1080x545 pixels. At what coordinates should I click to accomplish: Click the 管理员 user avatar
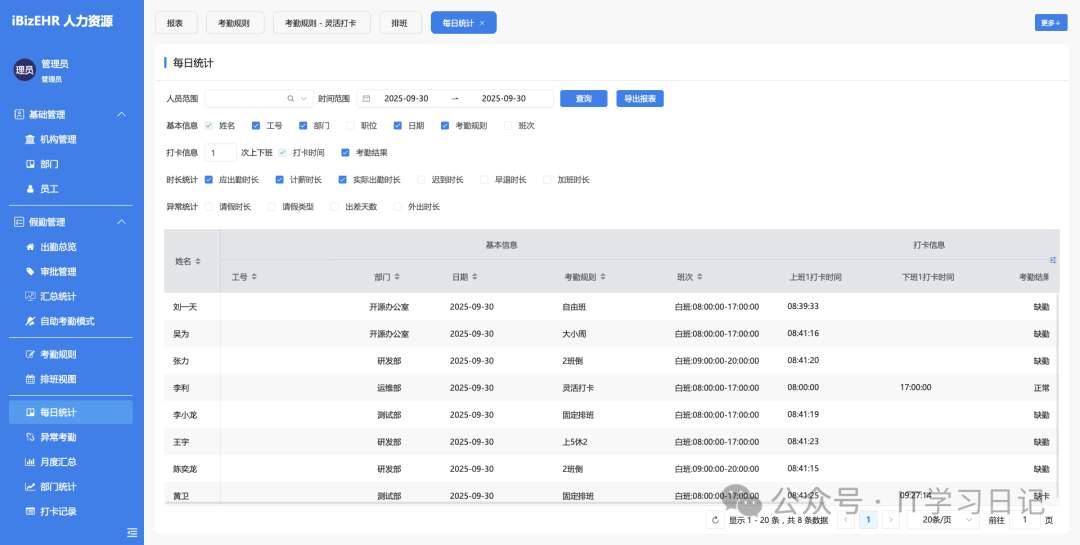[x=24, y=70]
